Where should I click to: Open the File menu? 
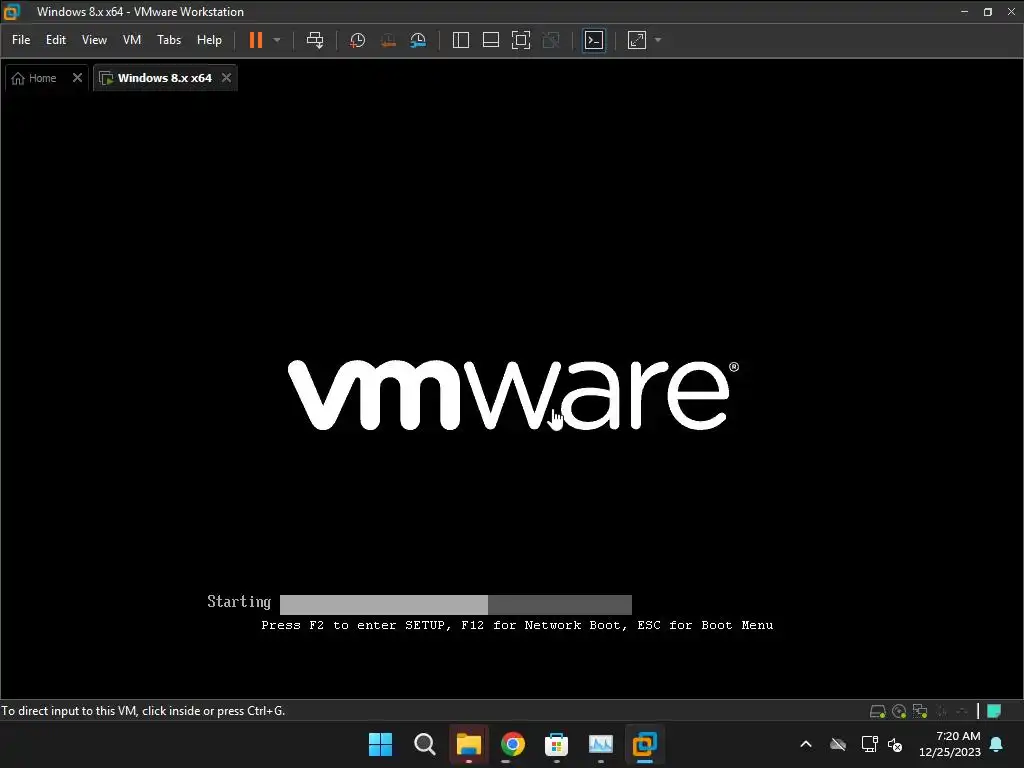click(x=21, y=40)
